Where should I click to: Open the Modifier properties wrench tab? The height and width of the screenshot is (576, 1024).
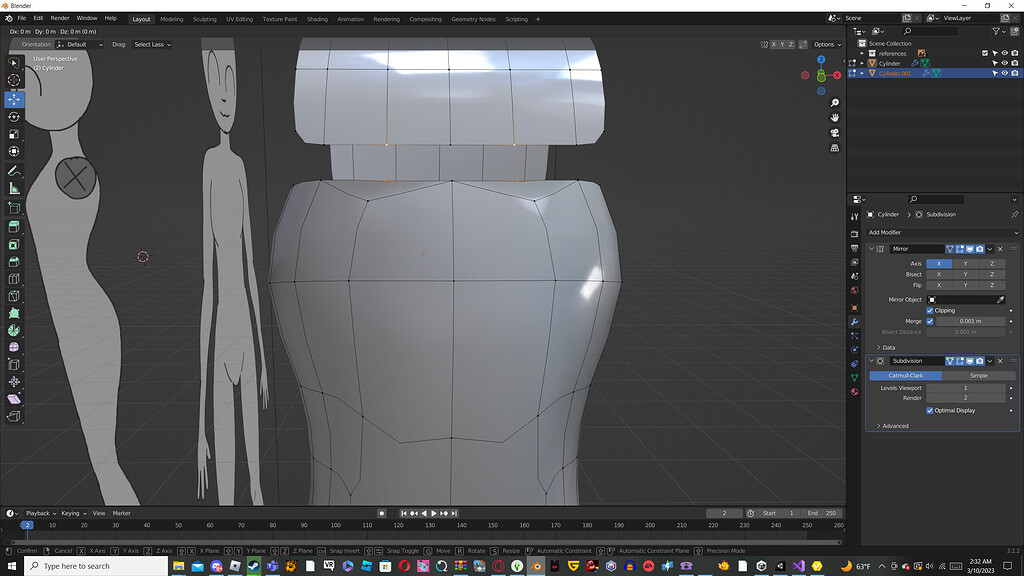pyautogui.click(x=854, y=322)
